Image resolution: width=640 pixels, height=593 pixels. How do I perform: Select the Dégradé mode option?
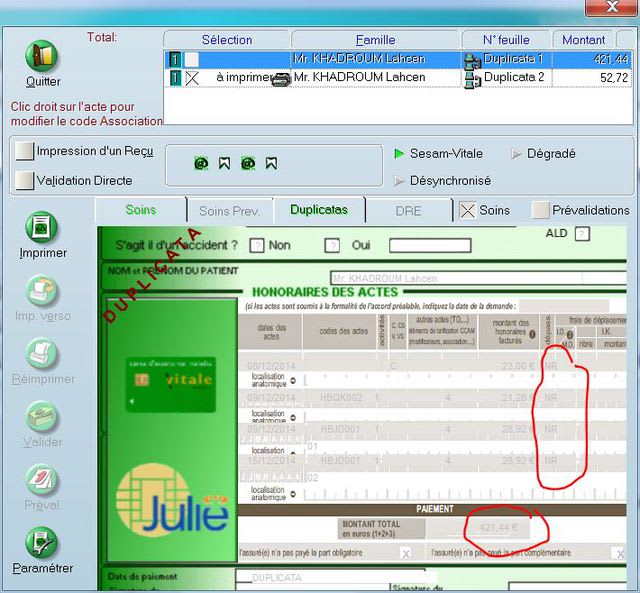pyautogui.click(x=543, y=154)
